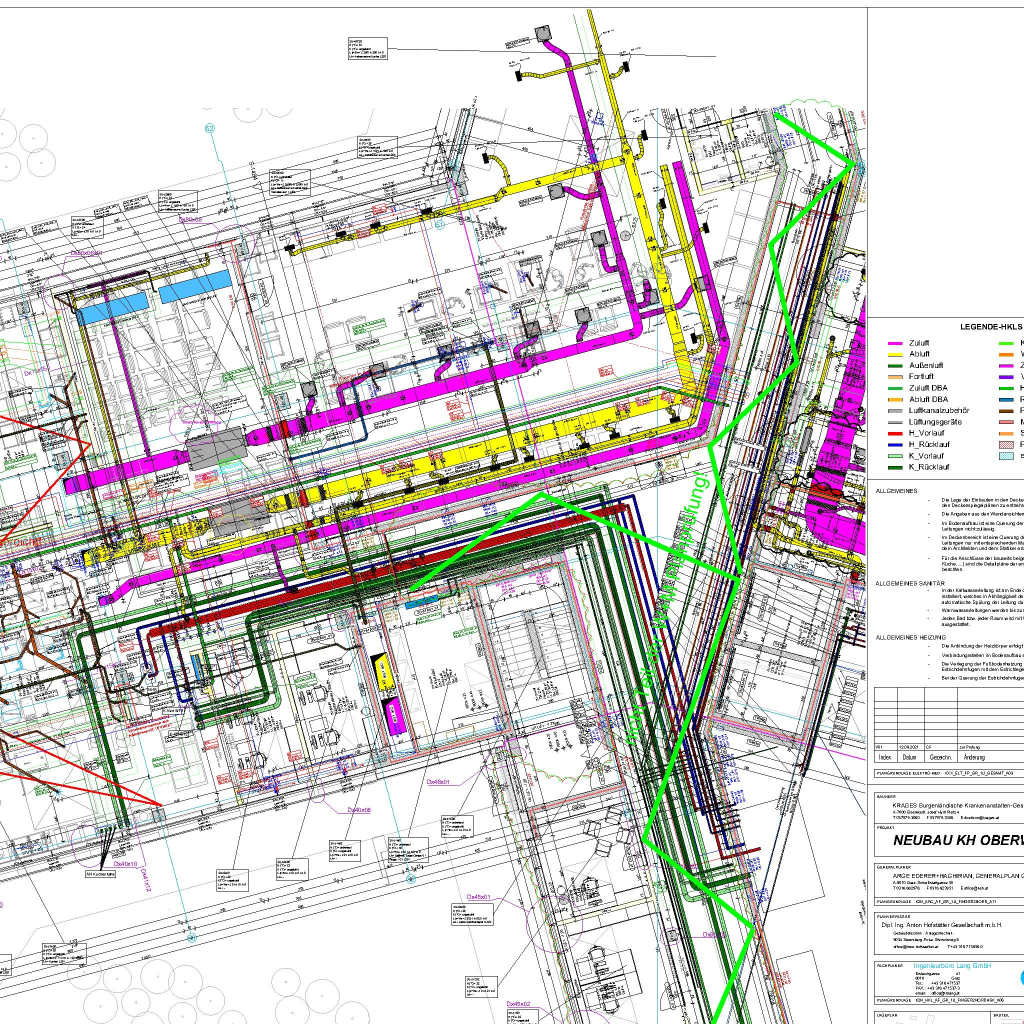Select the Datum column header in revision table
Viewport: 1024px width, 1024px height.
(x=910, y=758)
